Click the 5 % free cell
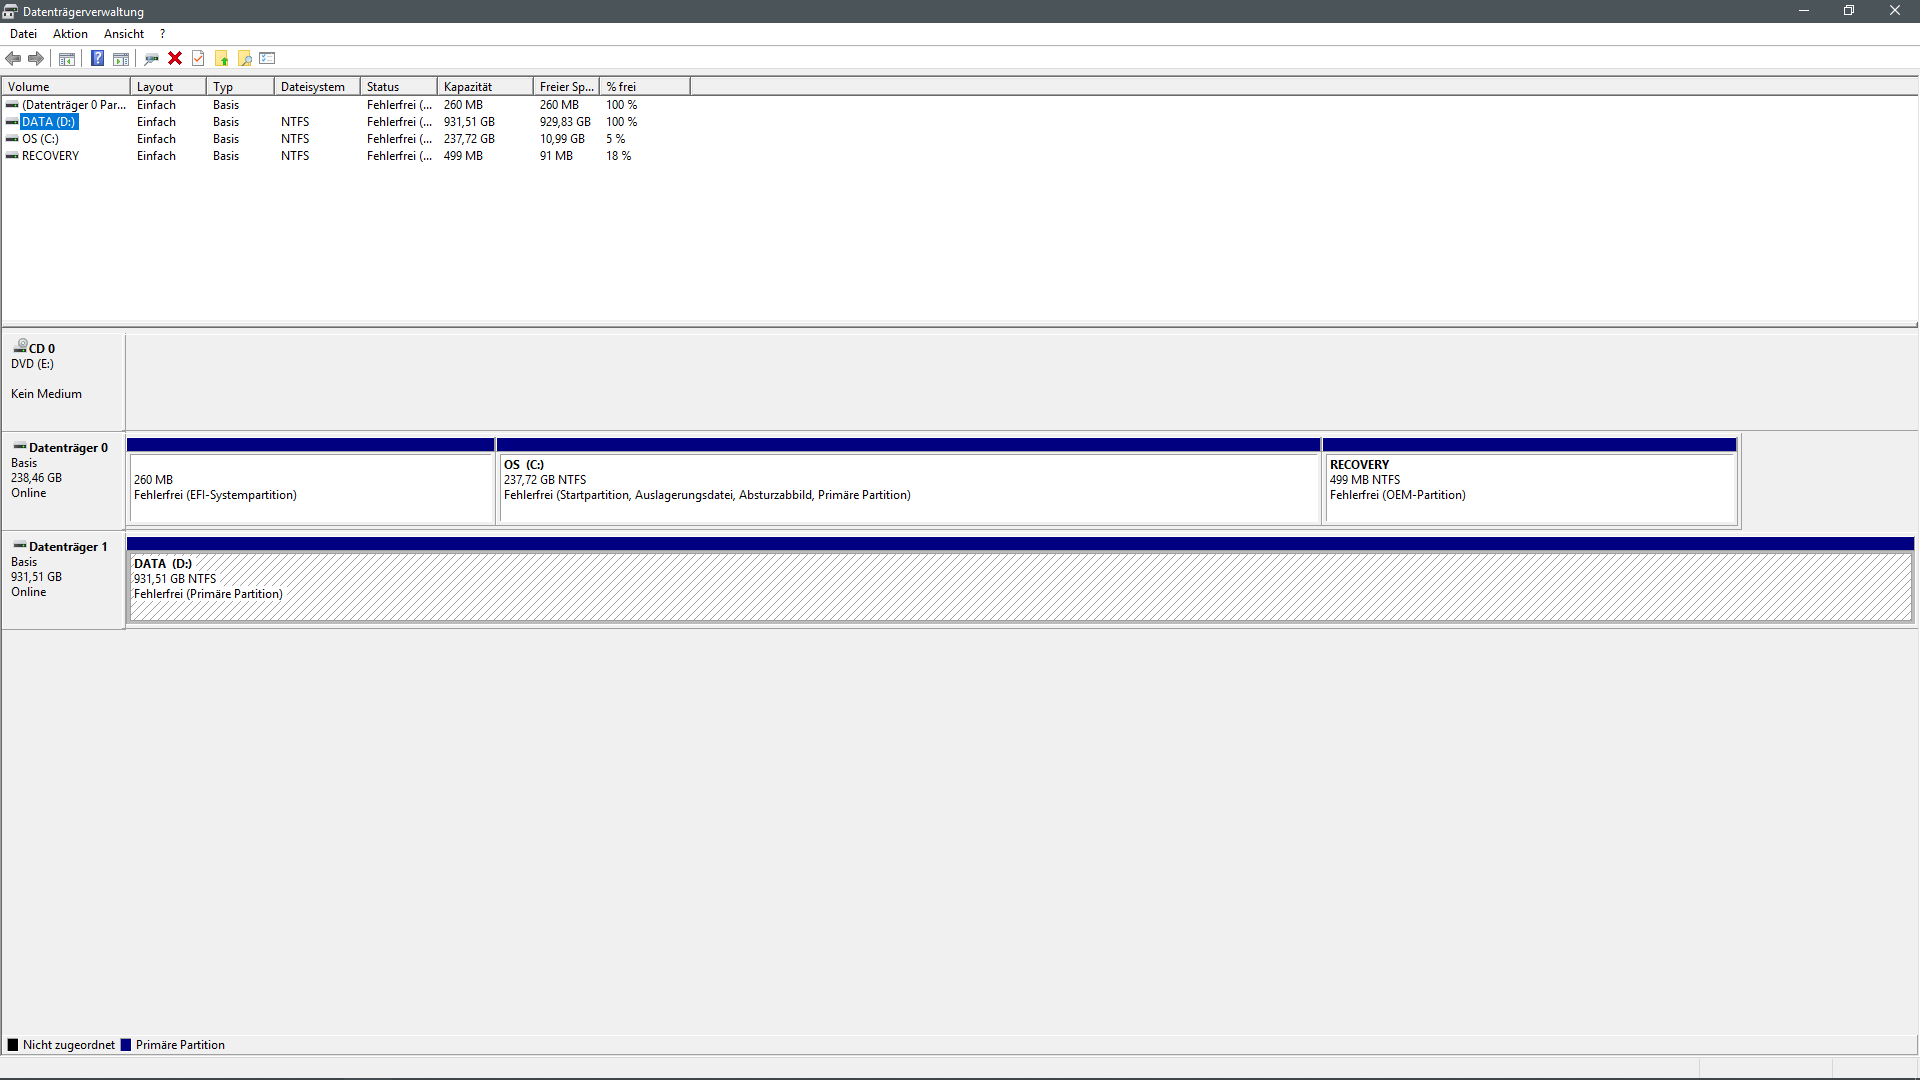Image resolution: width=1920 pixels, height=1080 pixels. (x=615, y=139)
